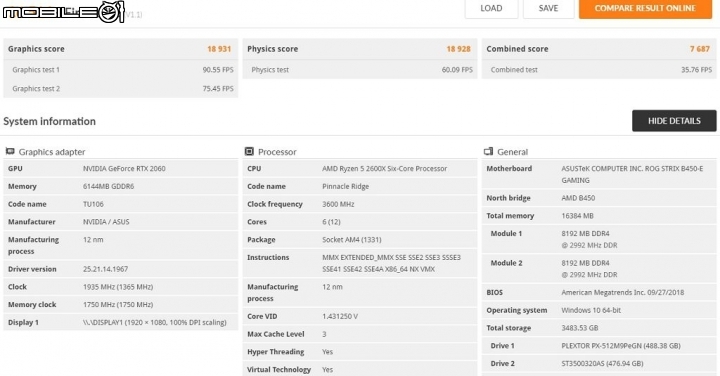Screen dimensions: 720x376
Task: Select CPU name AMD Ryzen 5 2600X
Action: (x=384, y=168)
